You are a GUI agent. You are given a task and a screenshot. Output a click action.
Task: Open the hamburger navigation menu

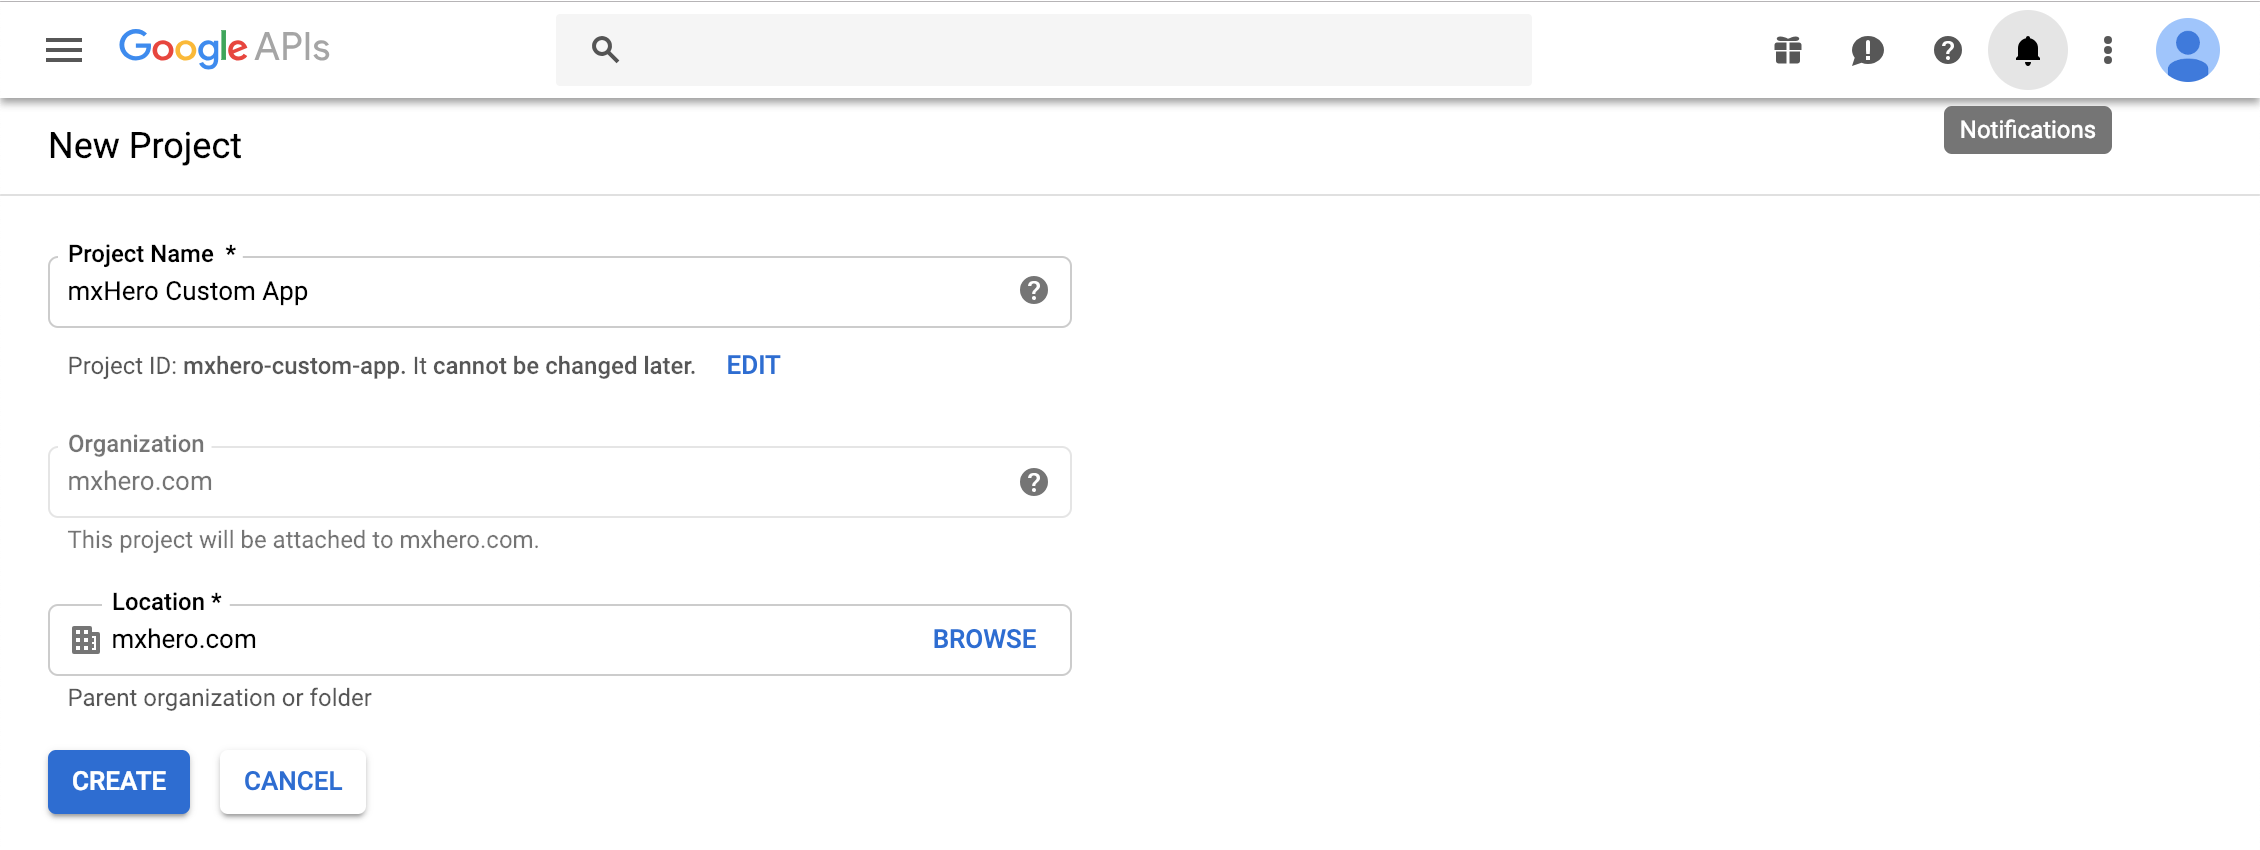[64, 50]
